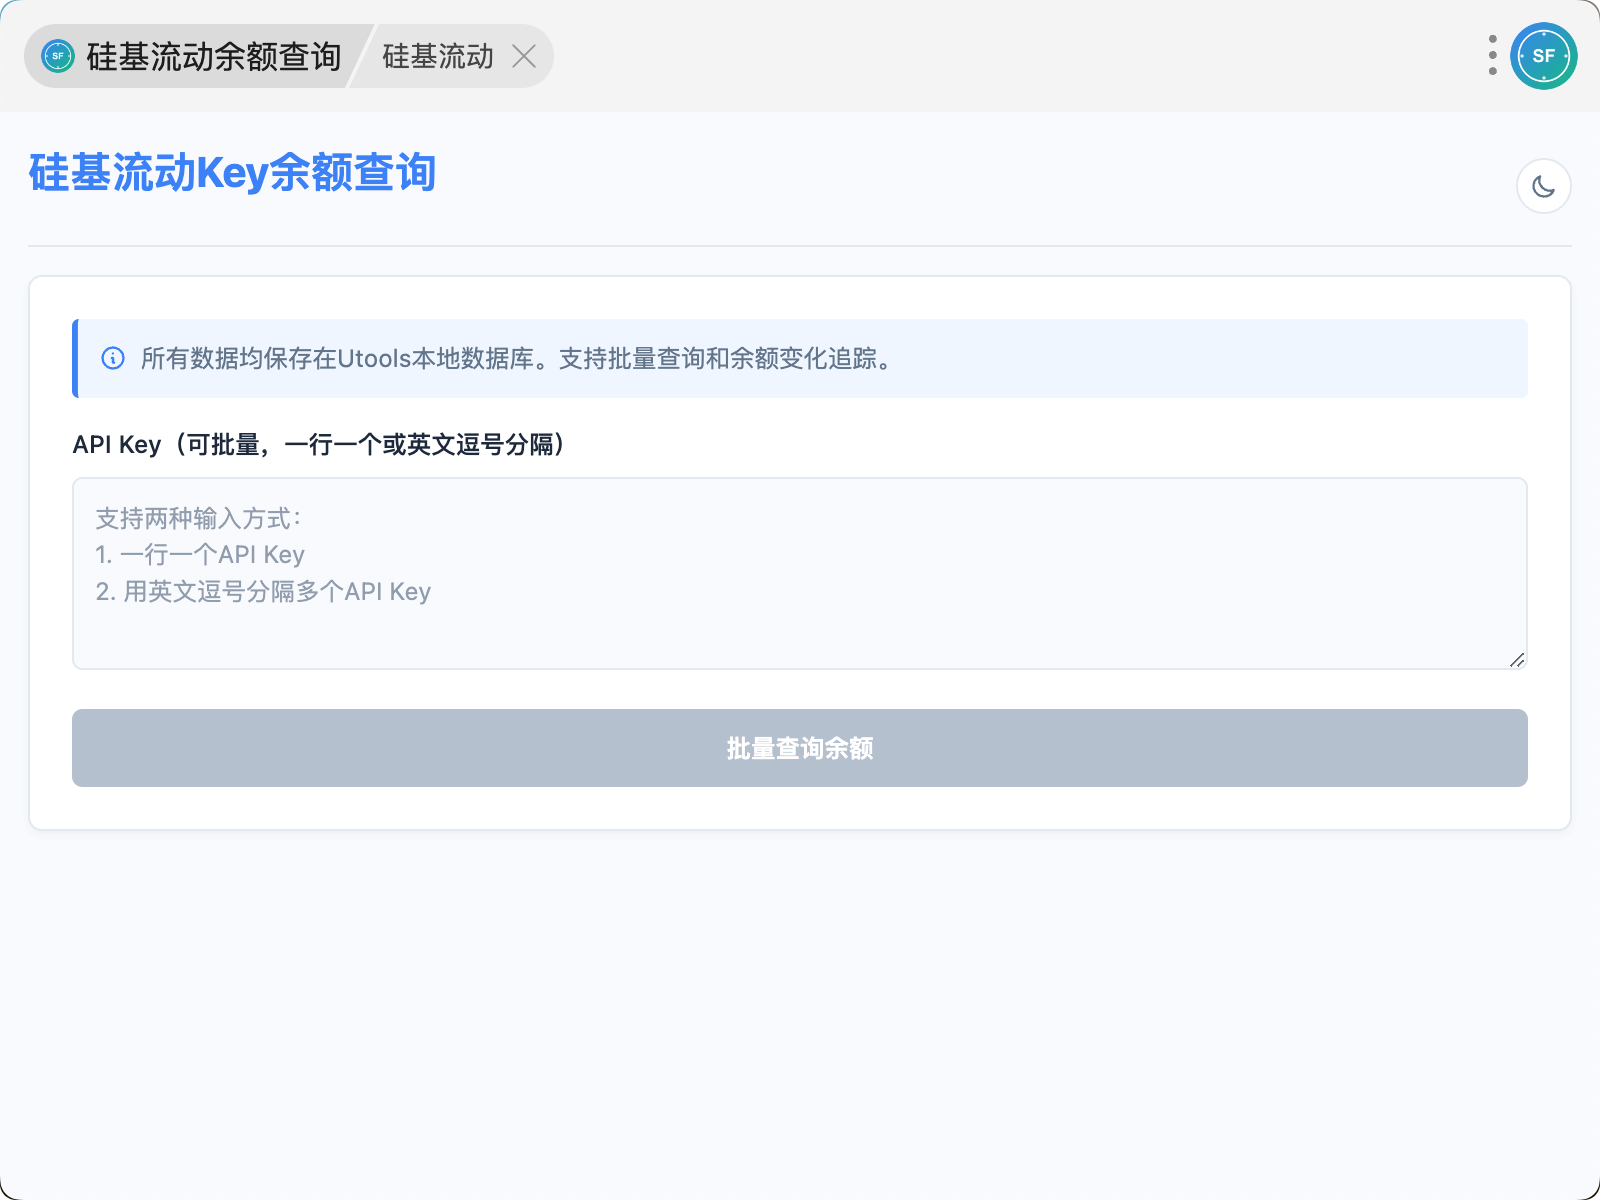Click the 硅基流动Key余额查询 heading
This screenshot has width=1600, height=1200.
(232, 172)
